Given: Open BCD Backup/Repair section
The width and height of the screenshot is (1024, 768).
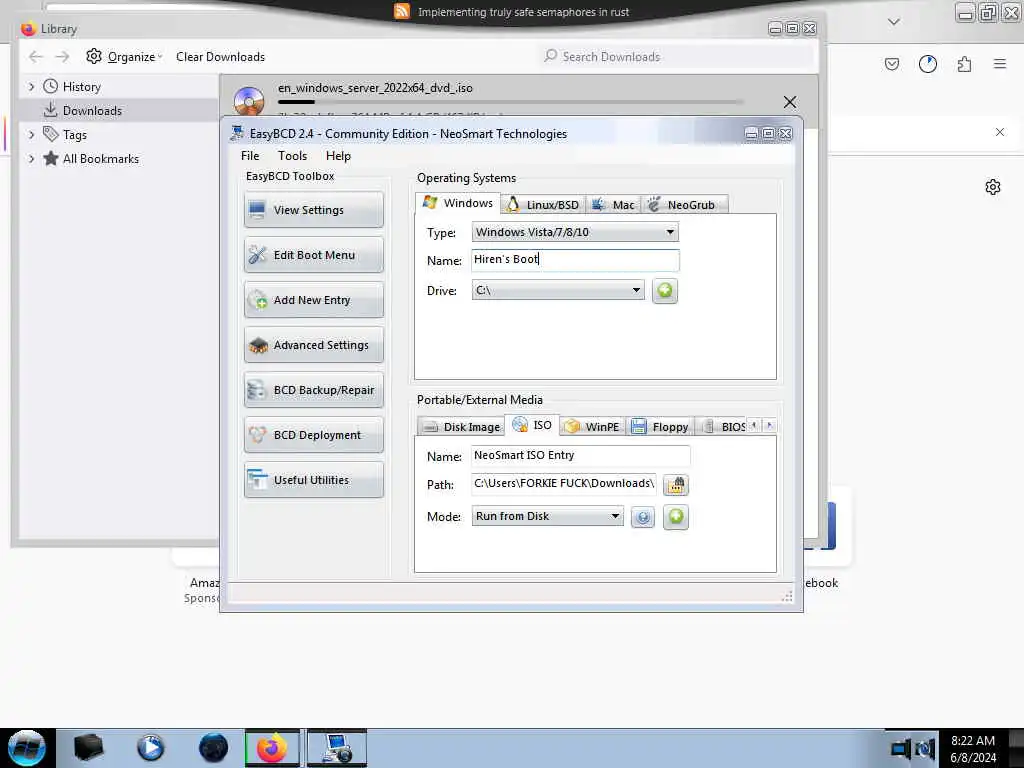Looking at the screenshot, I should 314,390.
